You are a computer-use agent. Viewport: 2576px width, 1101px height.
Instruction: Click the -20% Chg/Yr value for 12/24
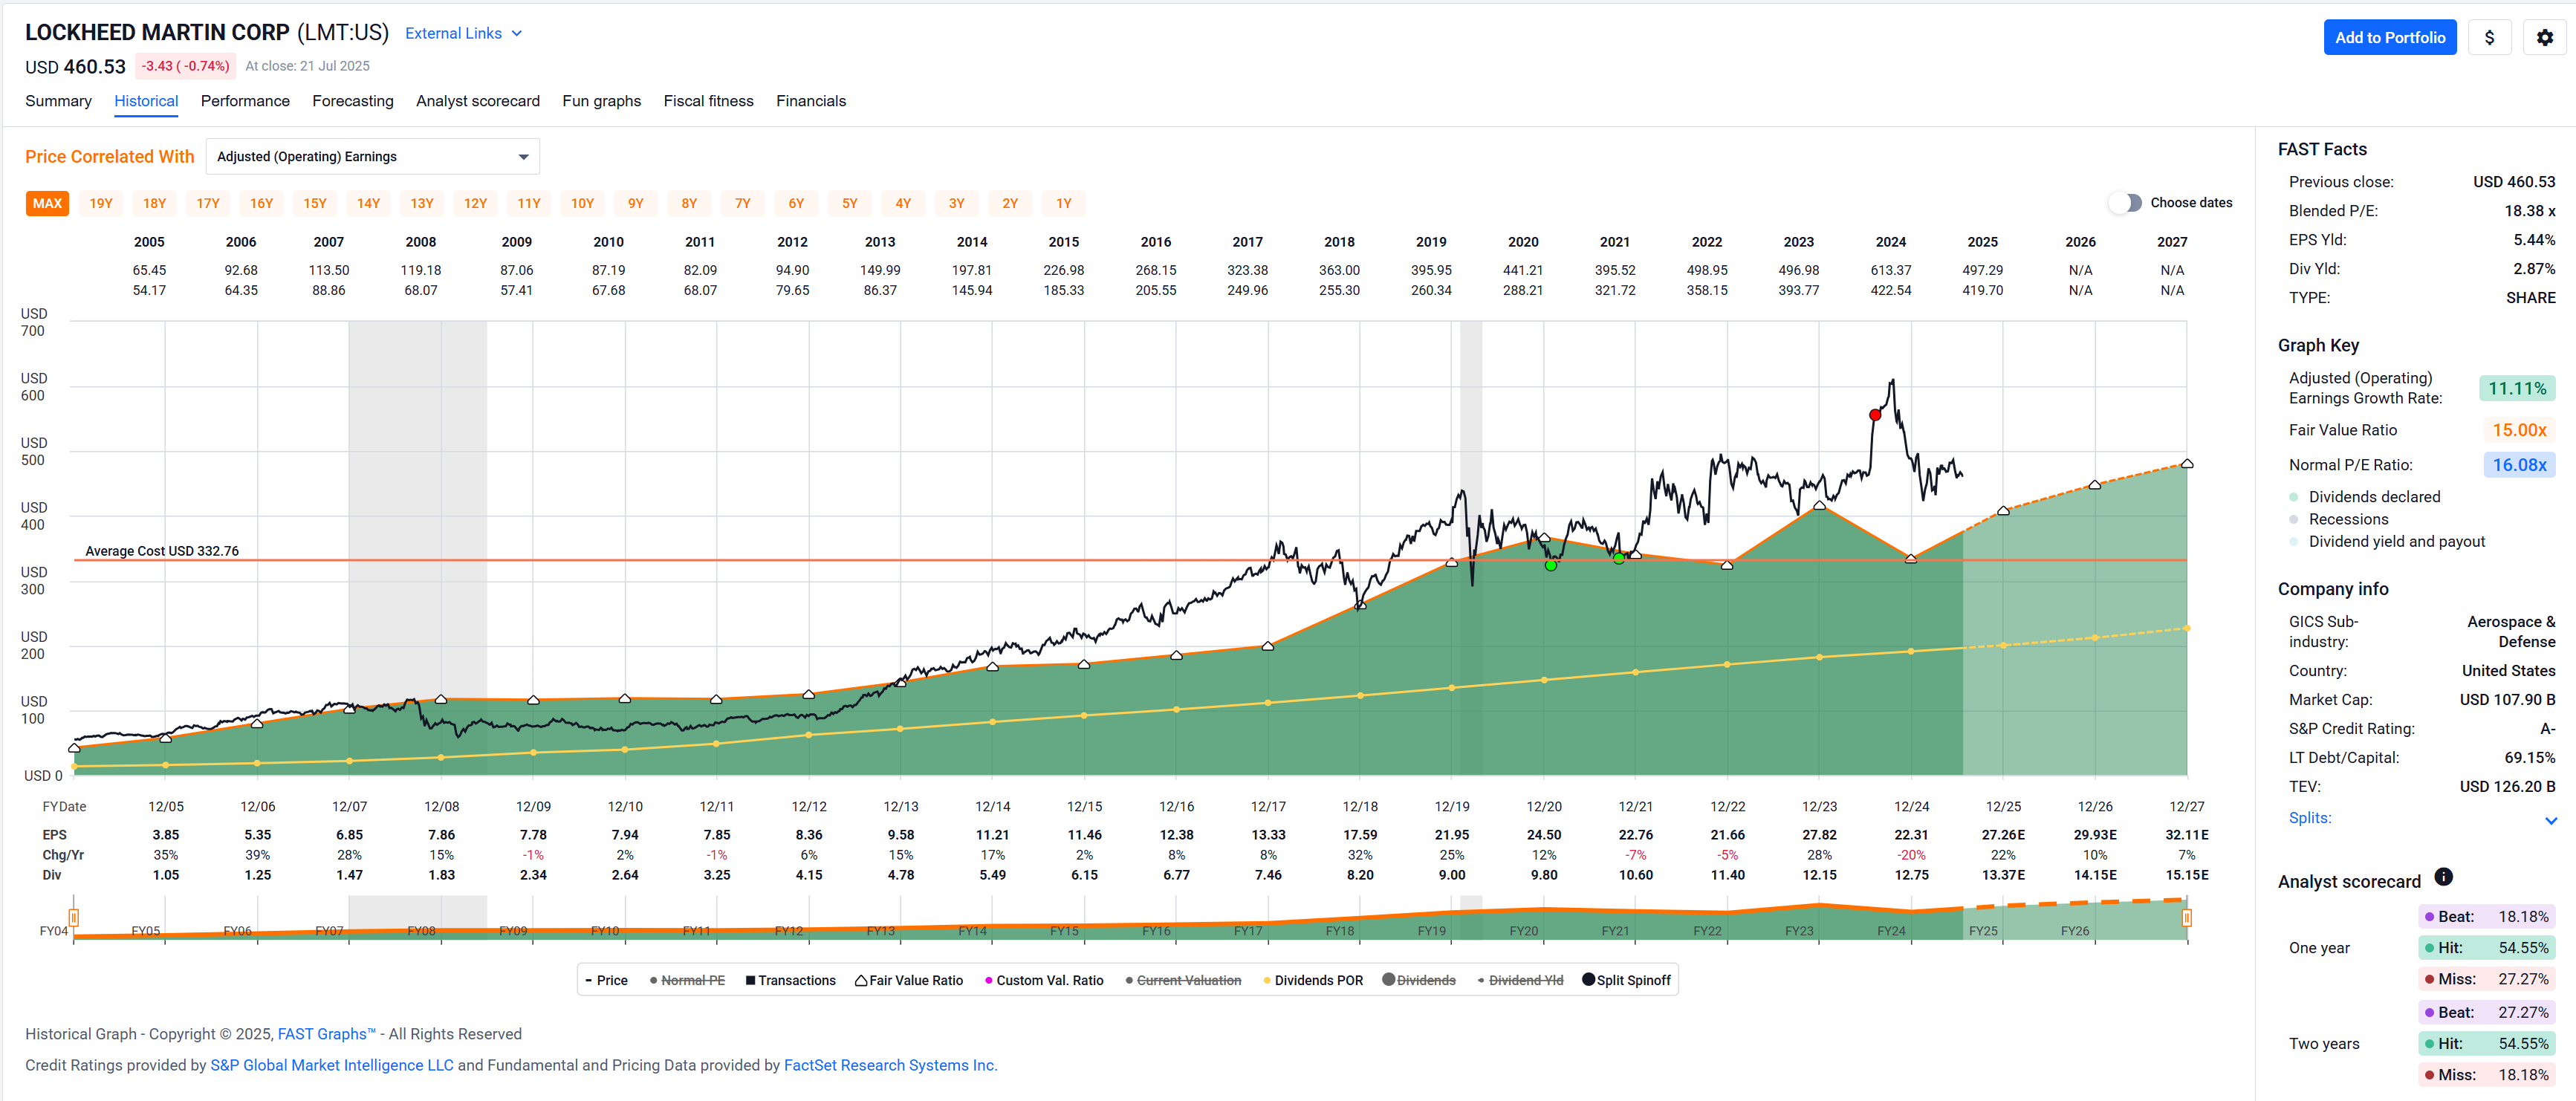(x=1911, y=855)
